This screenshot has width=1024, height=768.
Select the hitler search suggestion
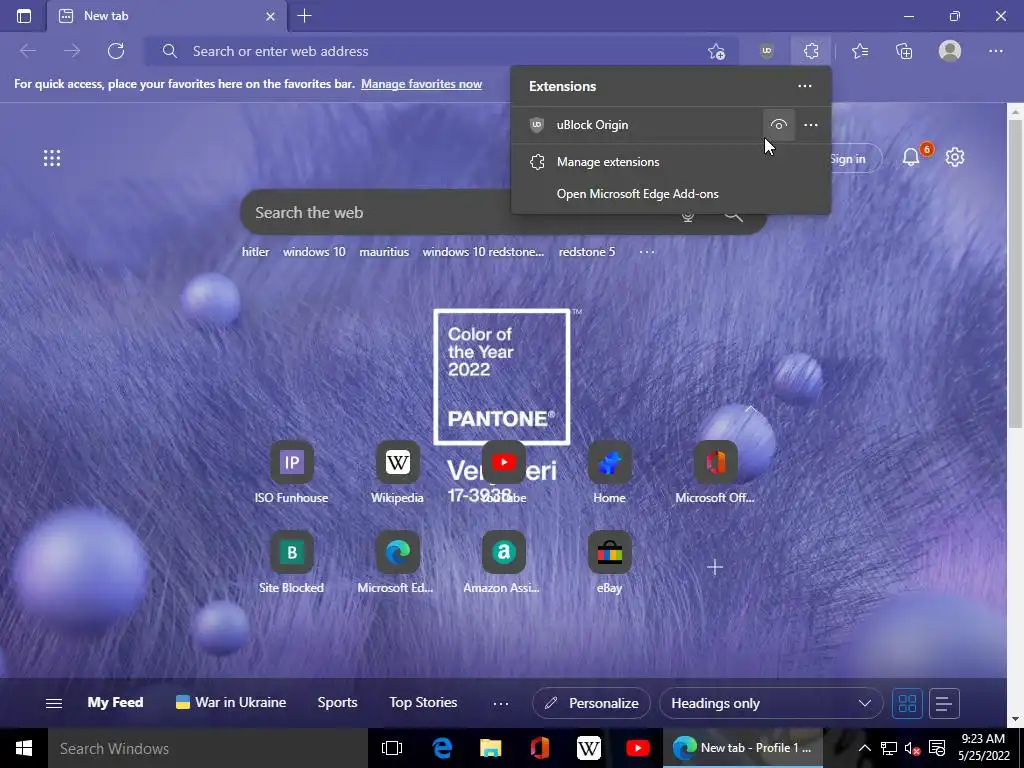(x=255, y=252)
